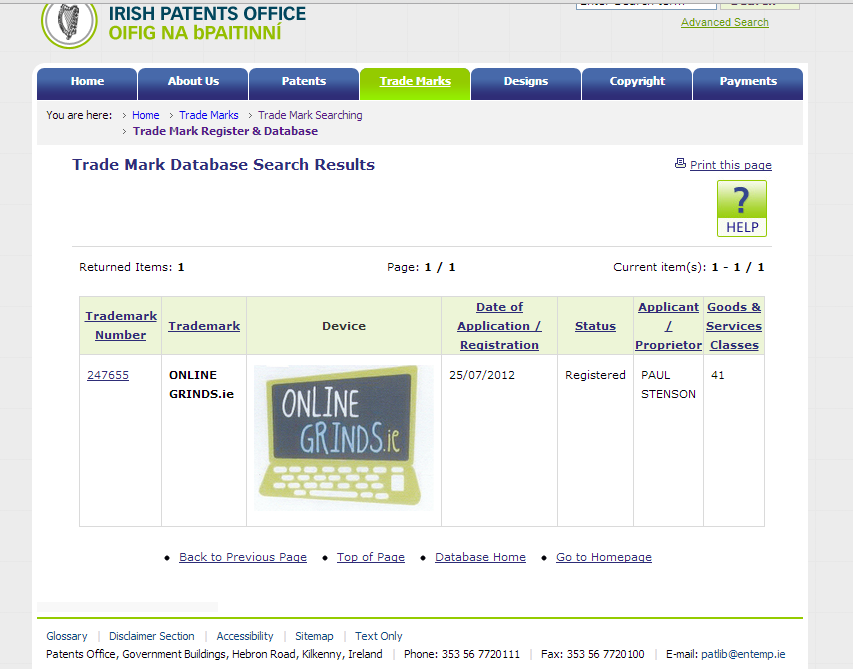Open trademark number 247655 details

click(108, 375)
